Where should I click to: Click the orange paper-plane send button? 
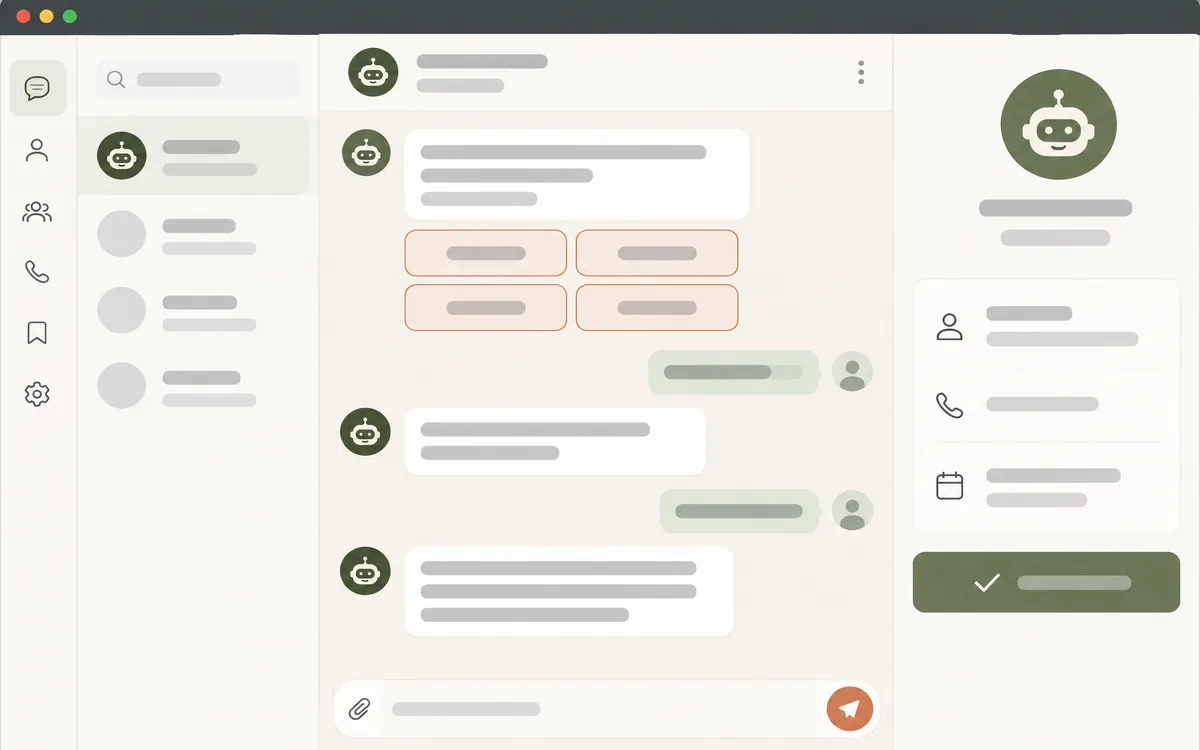pos(850,709)
